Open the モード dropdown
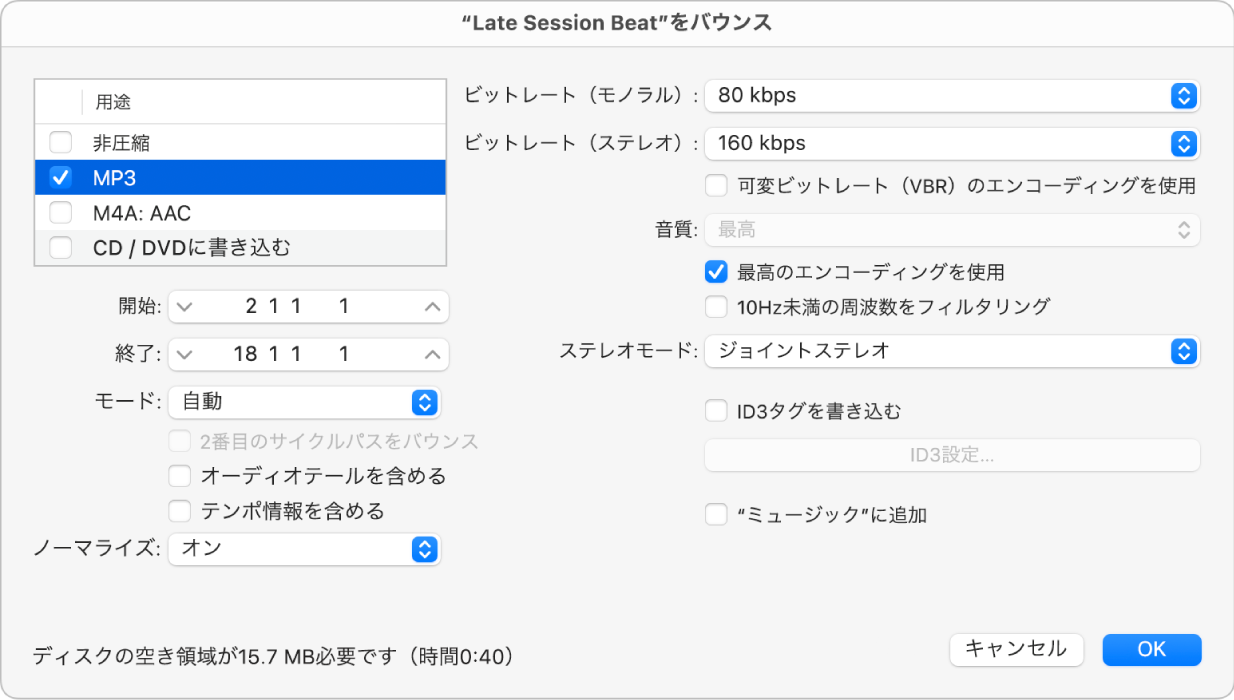Viewport: 1234px width, 700px height. (305, 402)
